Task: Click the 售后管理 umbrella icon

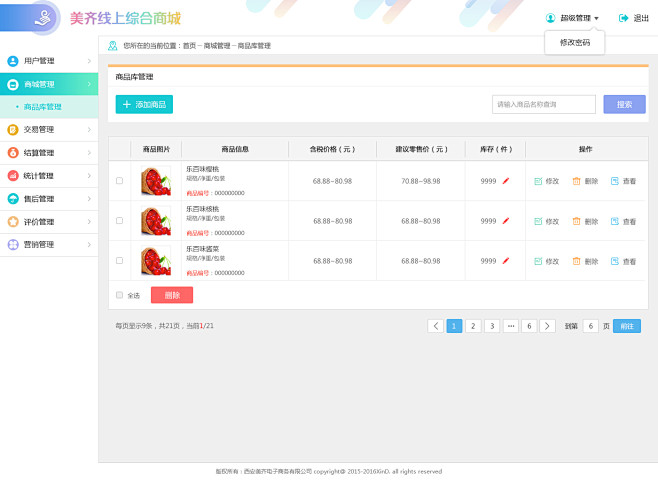Action: (13, 199)
